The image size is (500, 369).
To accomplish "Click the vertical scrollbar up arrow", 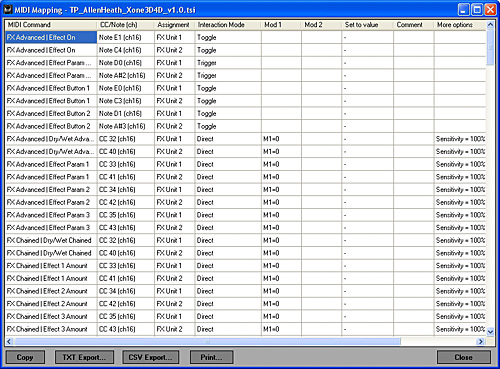I will tap(490, 25).
